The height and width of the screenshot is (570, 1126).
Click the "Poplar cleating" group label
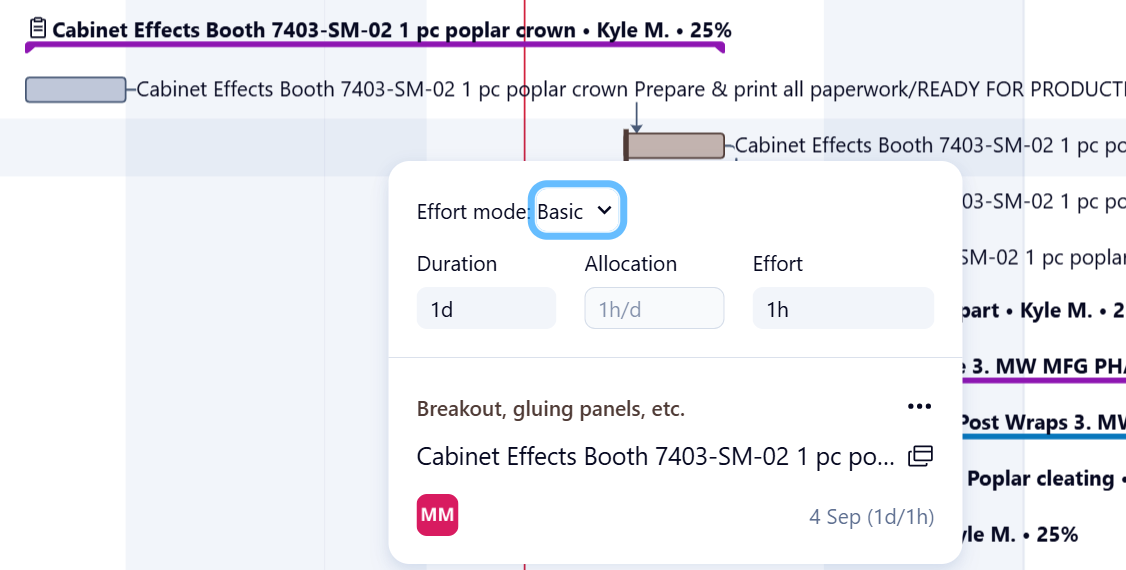tap(1040, 479)
